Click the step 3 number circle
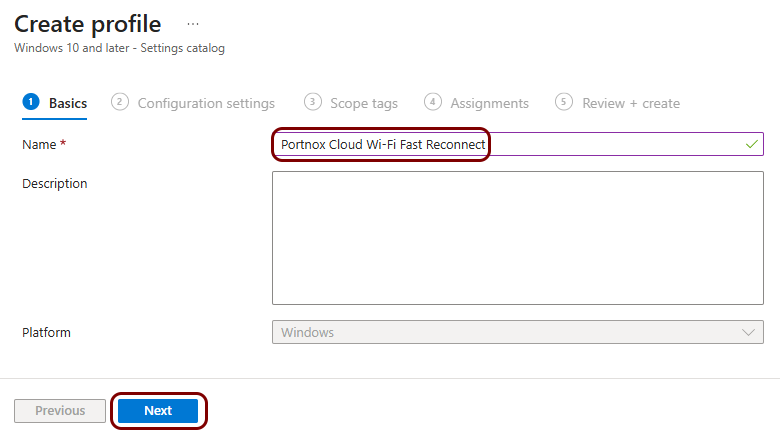The width and height of the screenshot is (780, 442). point(313,102)
